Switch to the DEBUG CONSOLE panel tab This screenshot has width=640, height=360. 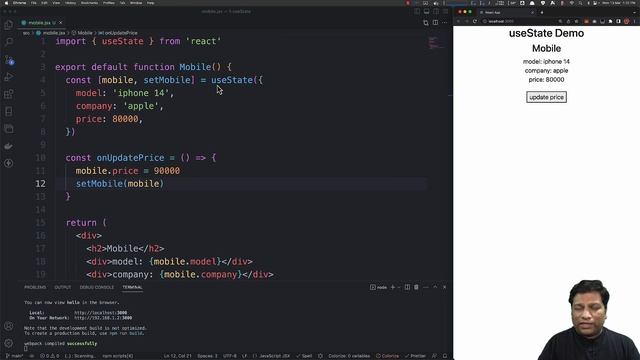(97, 287)
